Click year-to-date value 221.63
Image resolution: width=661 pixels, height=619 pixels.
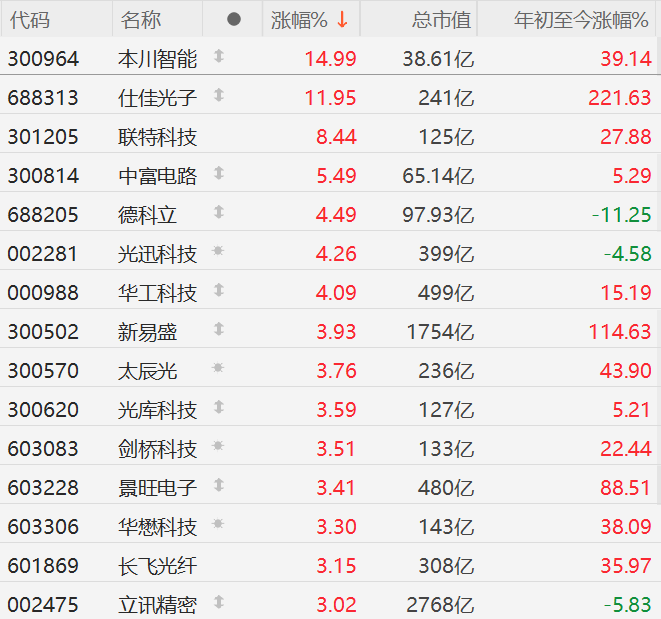(620, 98)
